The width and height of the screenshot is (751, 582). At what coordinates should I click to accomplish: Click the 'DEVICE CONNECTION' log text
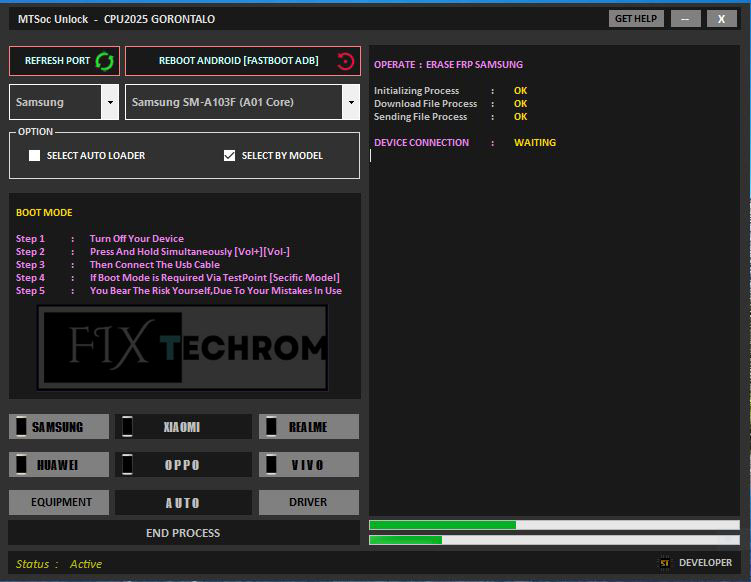coord(421,143)
